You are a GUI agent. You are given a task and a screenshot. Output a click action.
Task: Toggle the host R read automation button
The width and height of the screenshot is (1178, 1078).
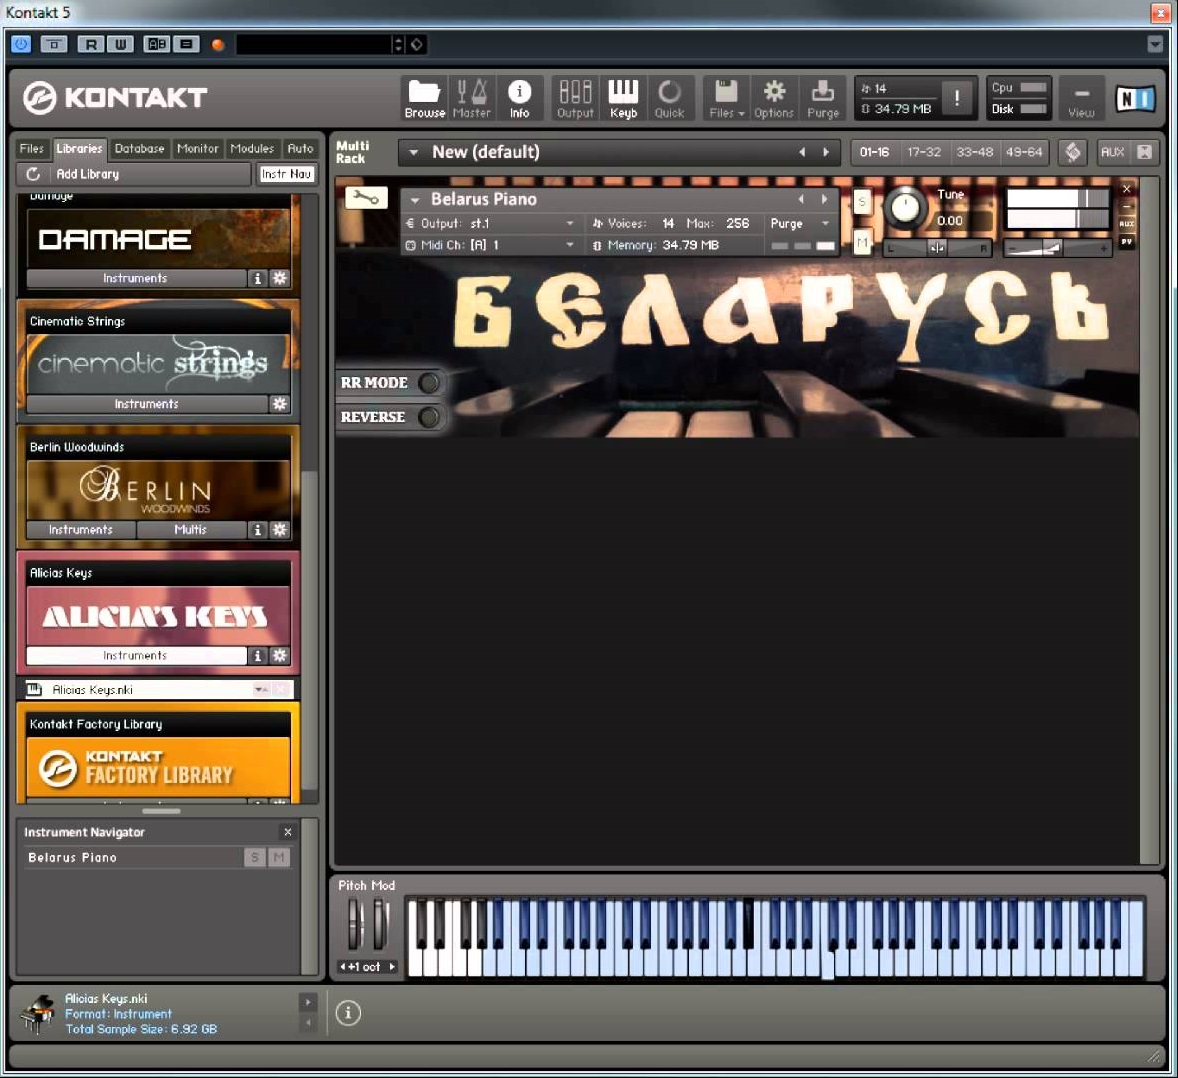tap(91, 44)
